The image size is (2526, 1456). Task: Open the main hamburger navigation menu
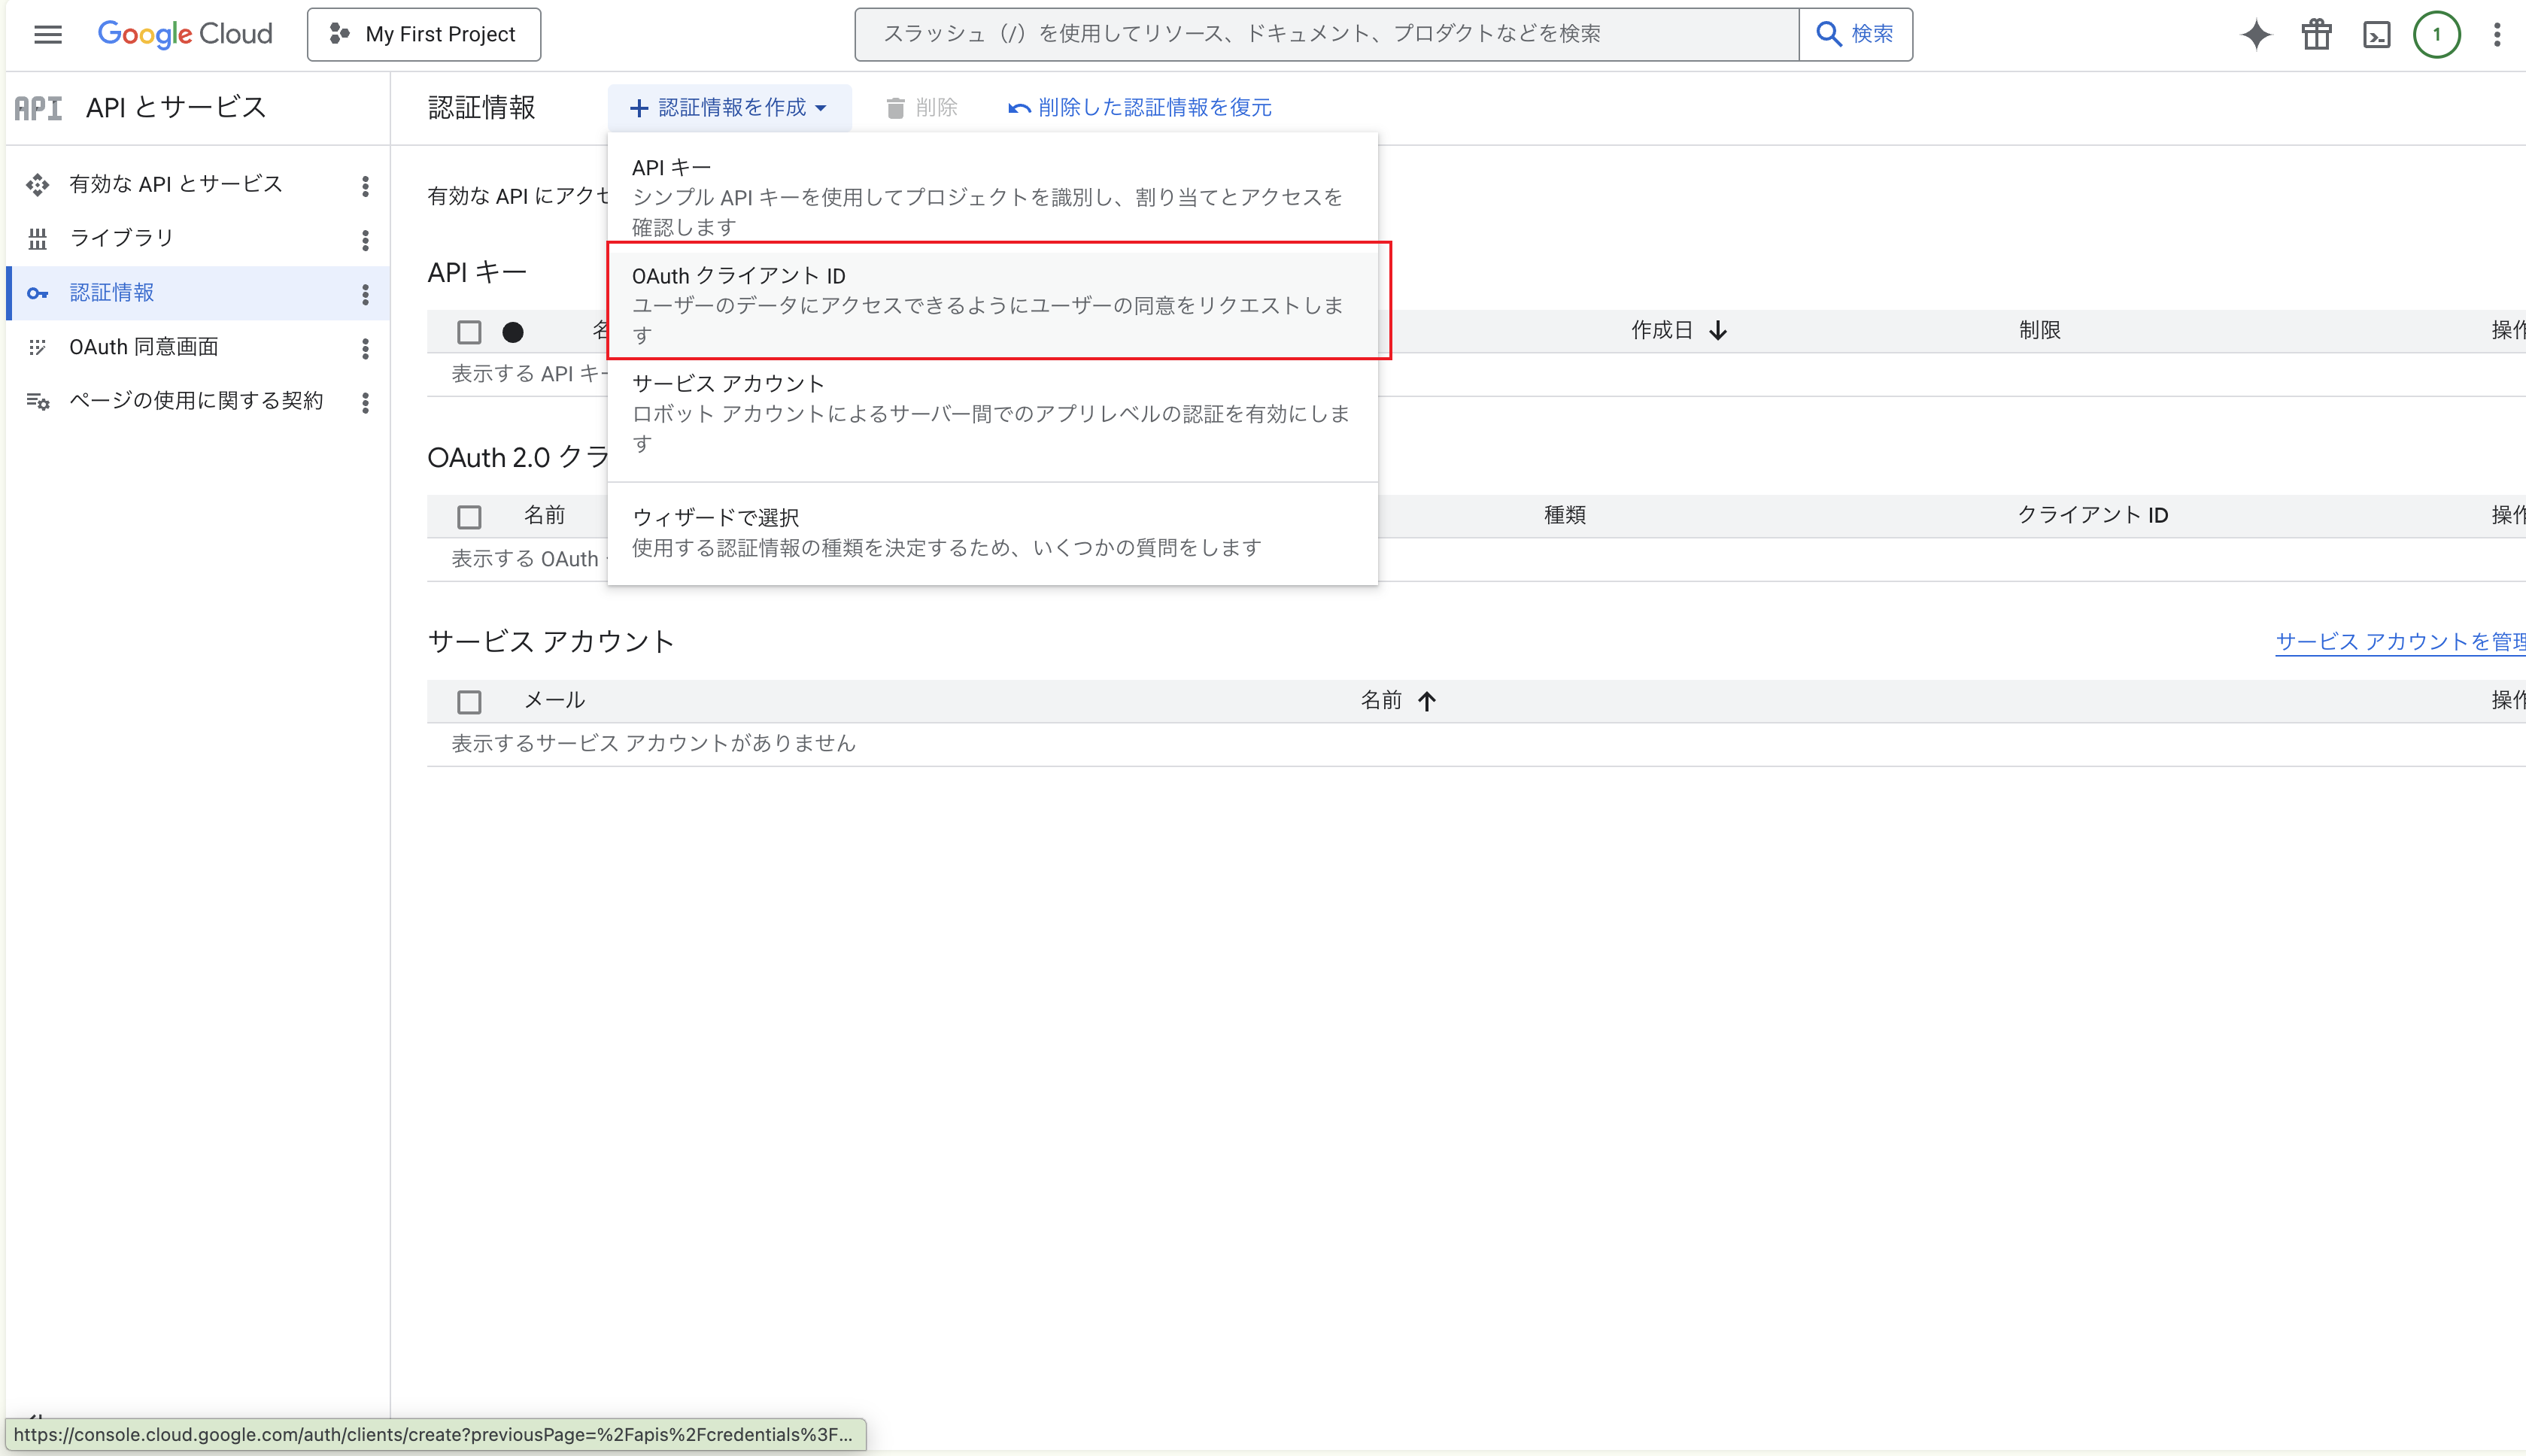pyautogui.click(x=47, y=34)
